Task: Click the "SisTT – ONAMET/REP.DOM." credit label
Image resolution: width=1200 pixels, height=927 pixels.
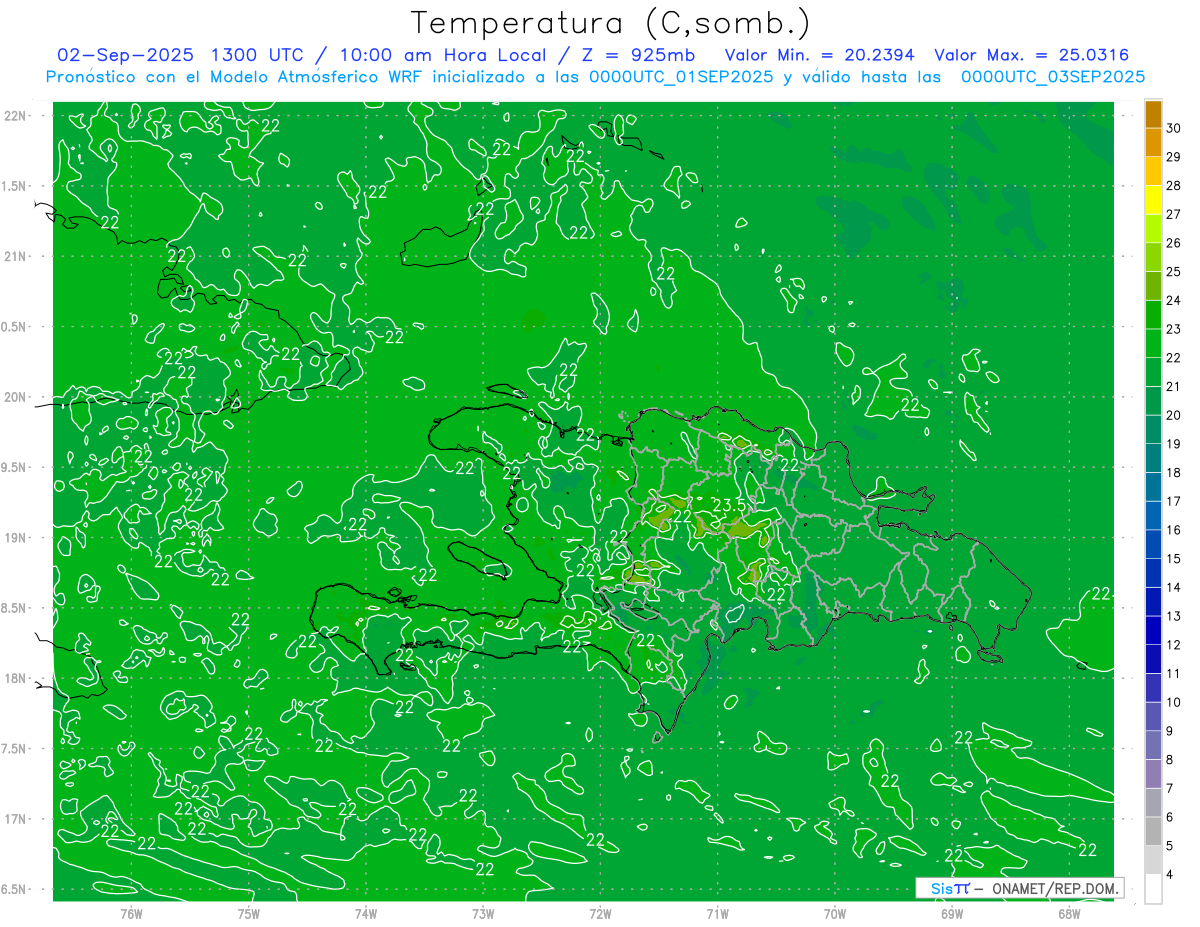Action: (1019, 888)
